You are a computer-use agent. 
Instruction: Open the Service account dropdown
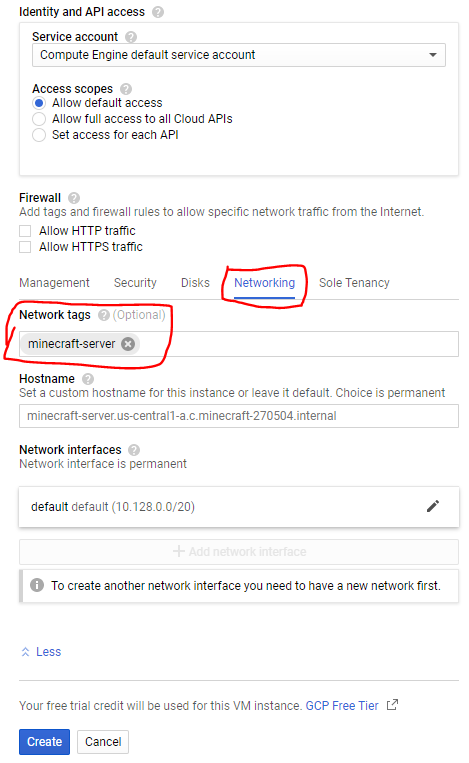(239, 55)
